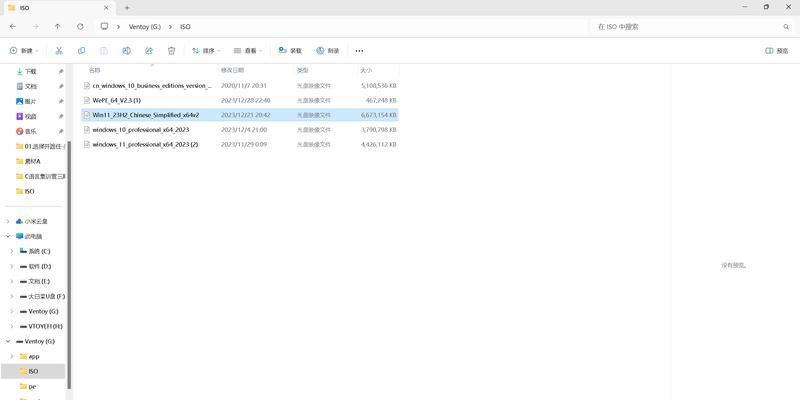Open Videos in quick access
Screen dimensions: 800x400
coord(33,116)
